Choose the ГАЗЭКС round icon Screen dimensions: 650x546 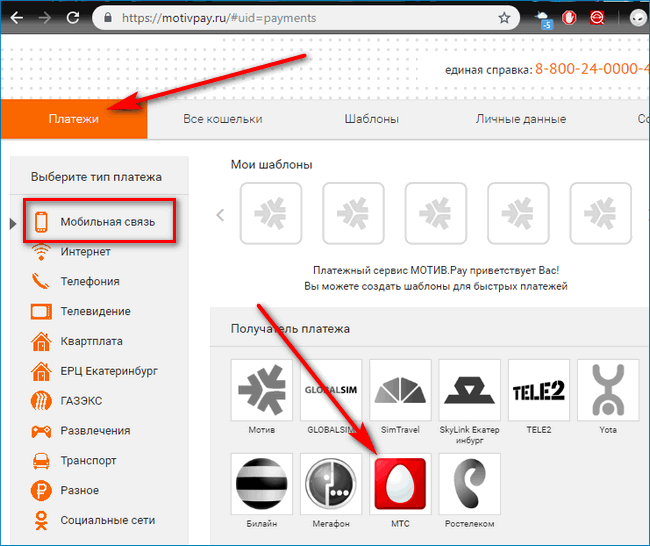pos(41,401)
